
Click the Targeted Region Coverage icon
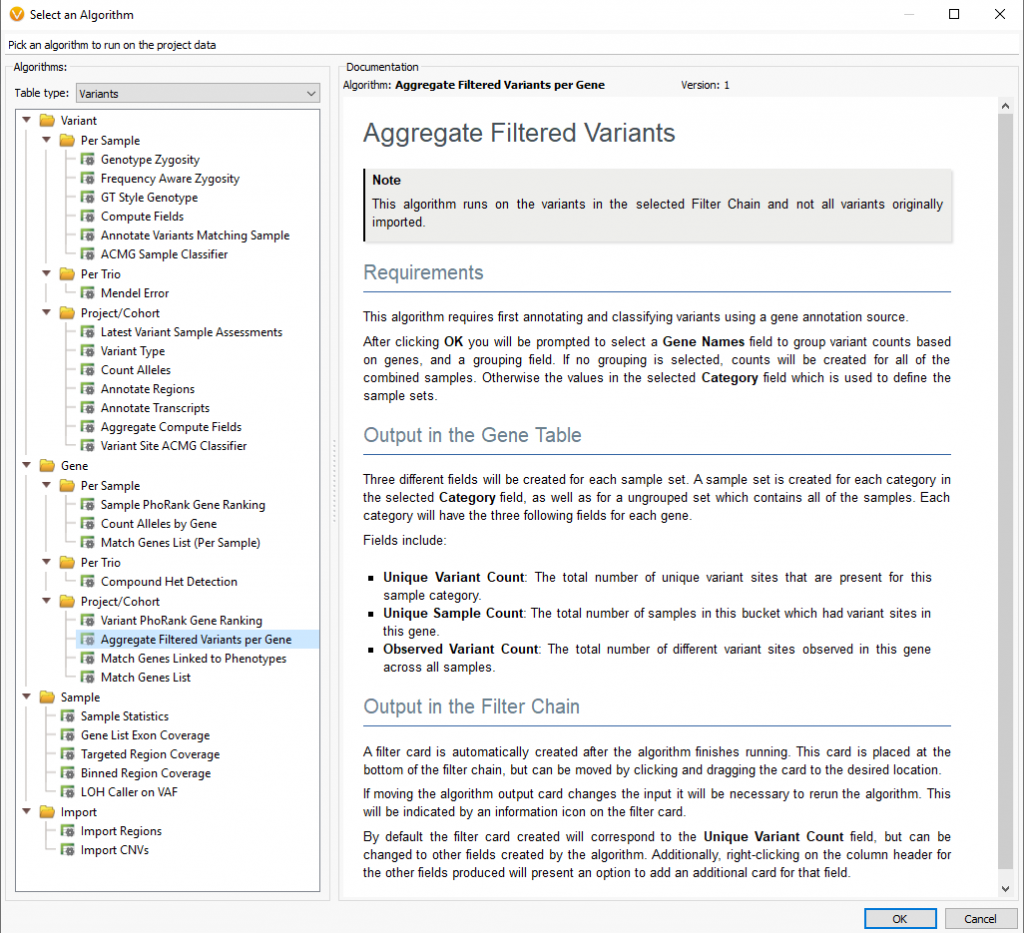pyautogui.click(x=67, y=753)
